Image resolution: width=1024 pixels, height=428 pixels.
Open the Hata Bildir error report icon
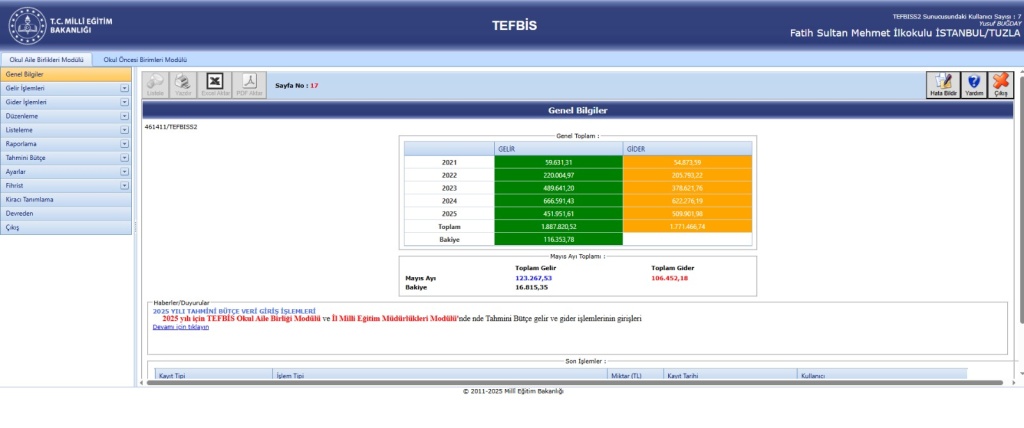tap(941, 85)
